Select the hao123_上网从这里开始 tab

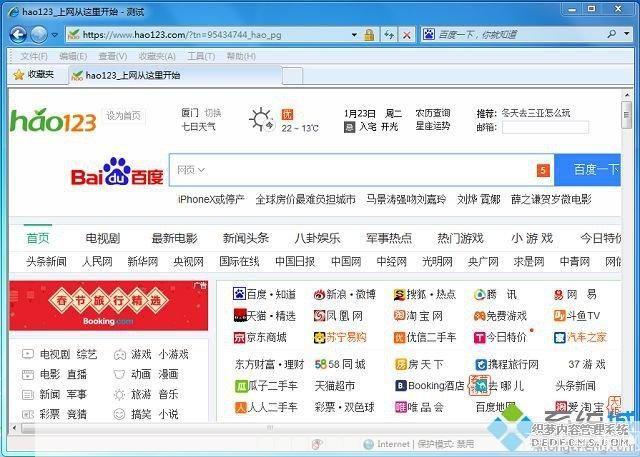176,75
